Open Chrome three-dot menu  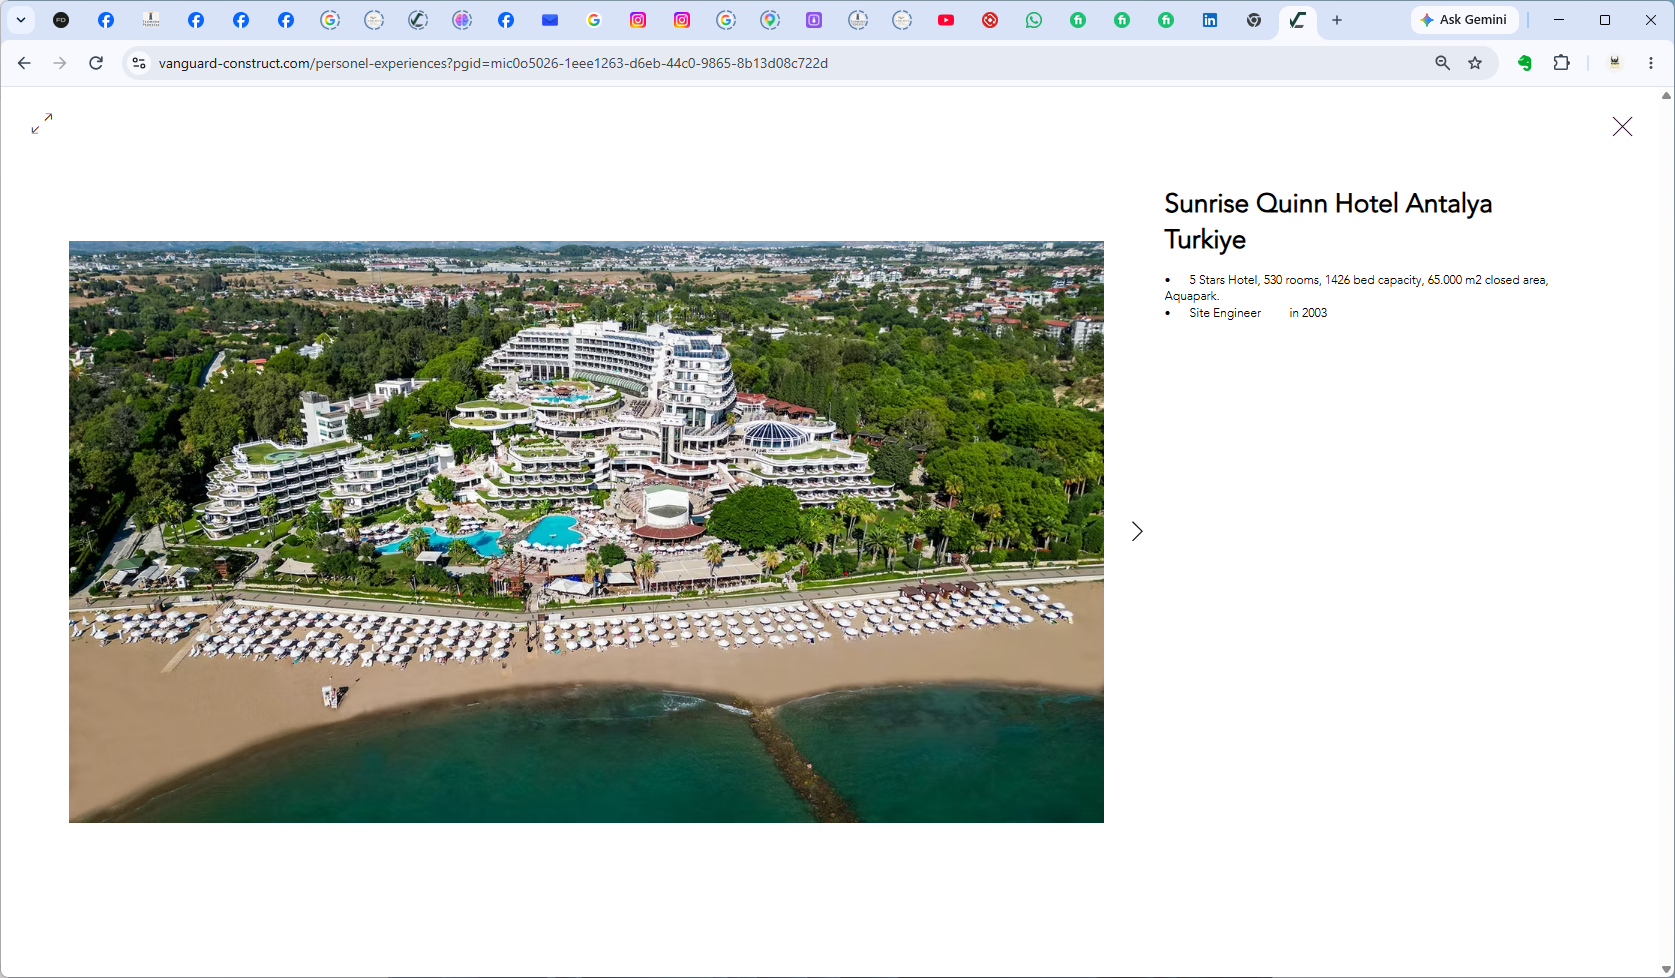pyautogui.click(x=1651, y=63)
